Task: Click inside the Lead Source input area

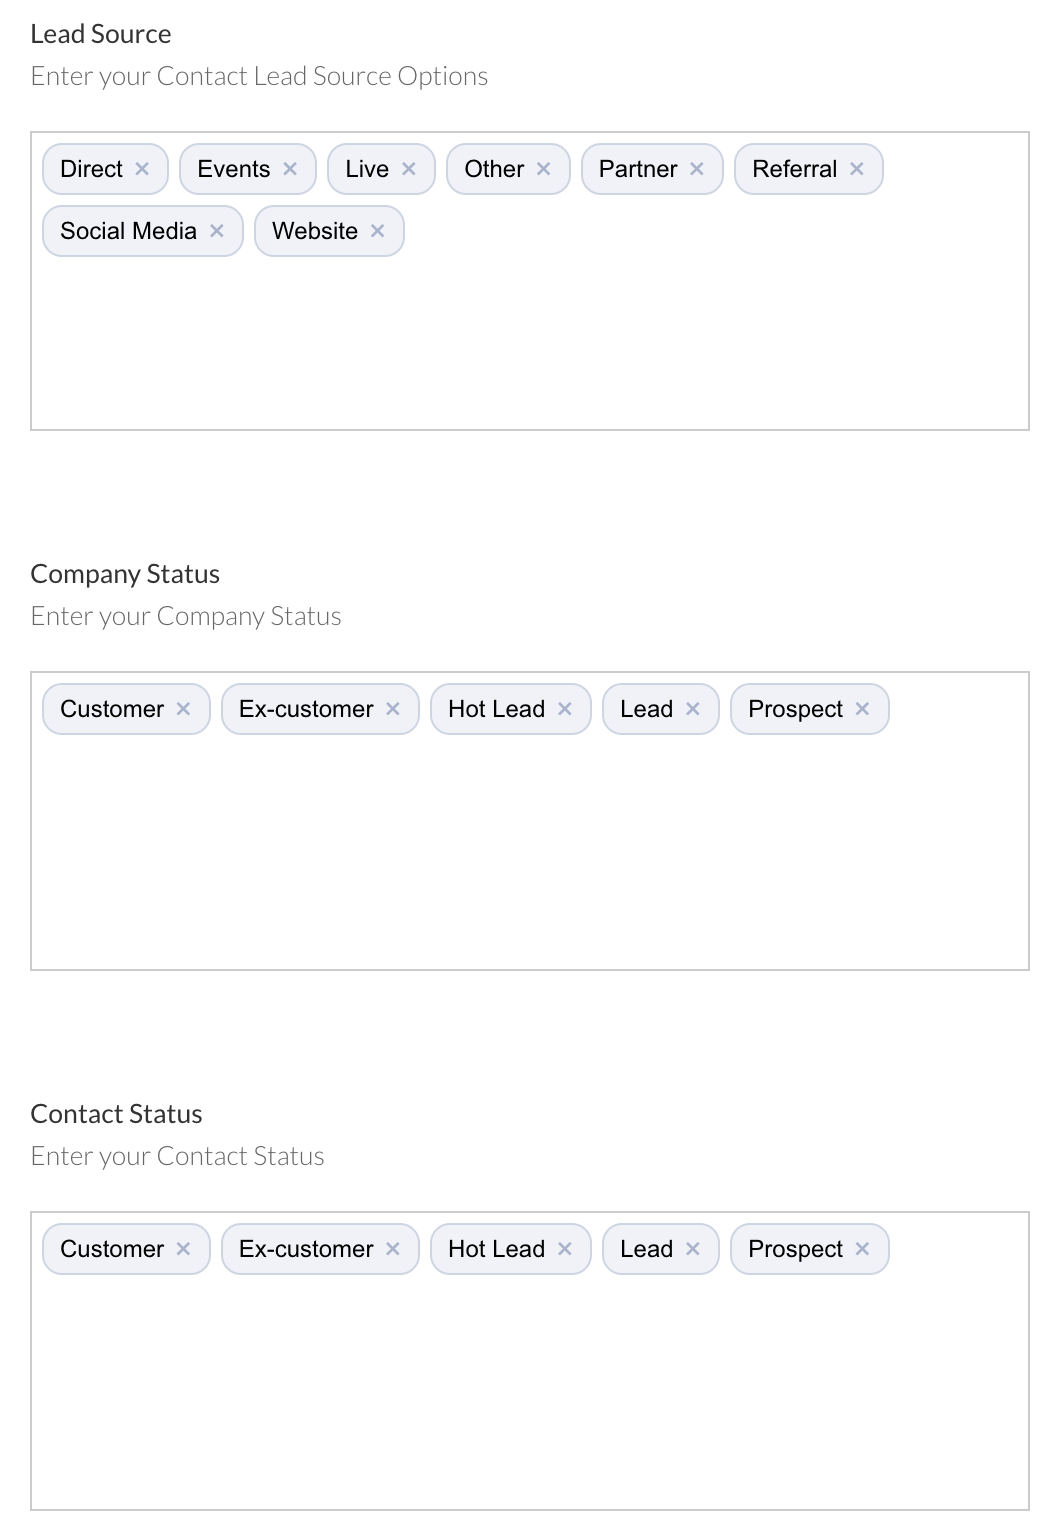Action: [x=530, y=340]
